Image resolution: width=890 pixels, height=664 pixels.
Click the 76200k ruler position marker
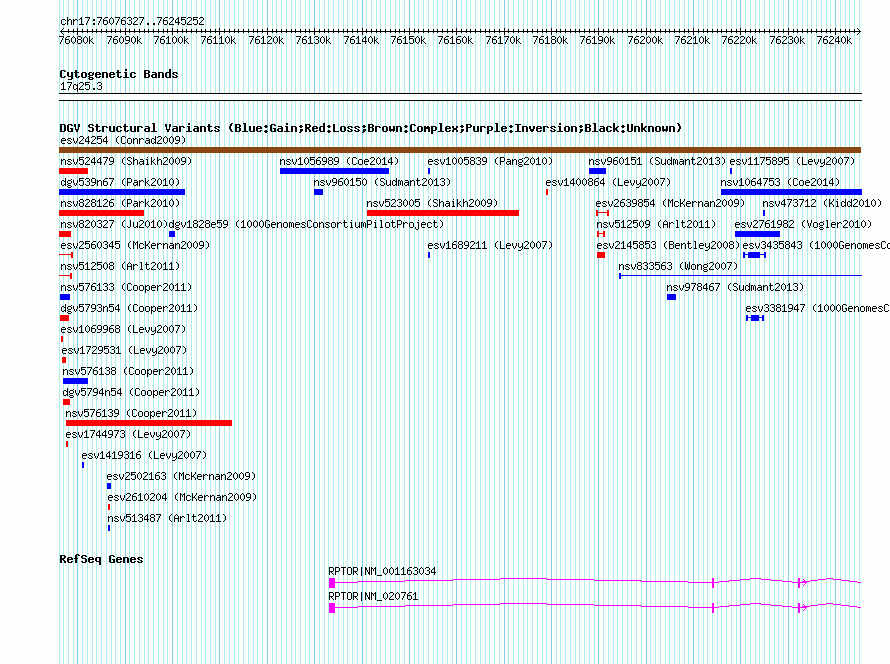pyautogui.click(x=645, y=40)
